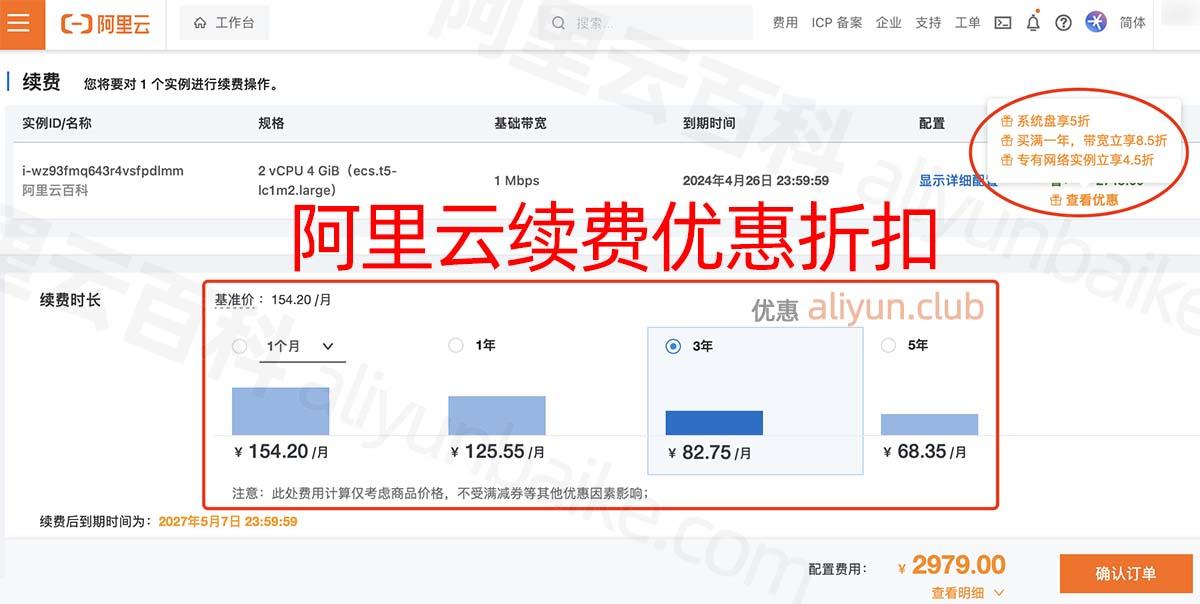Screen dimensions: 1200x604
Task: Click 查看优惠 in the discount popup
Action: 1084,200
